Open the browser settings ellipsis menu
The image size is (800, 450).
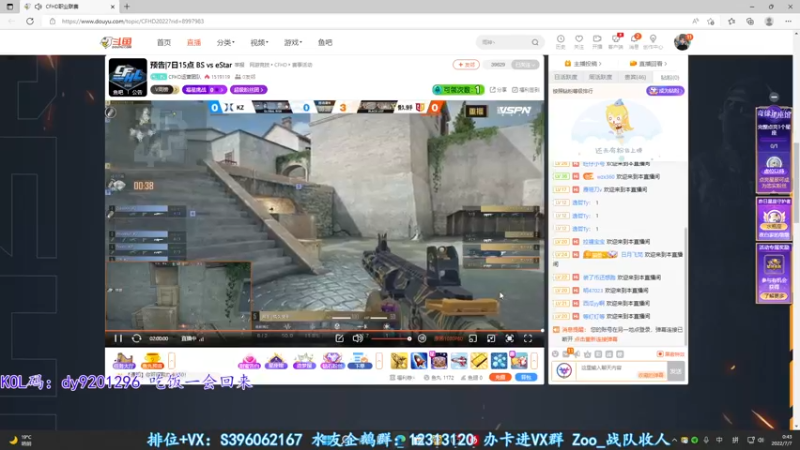coord(788,21)
